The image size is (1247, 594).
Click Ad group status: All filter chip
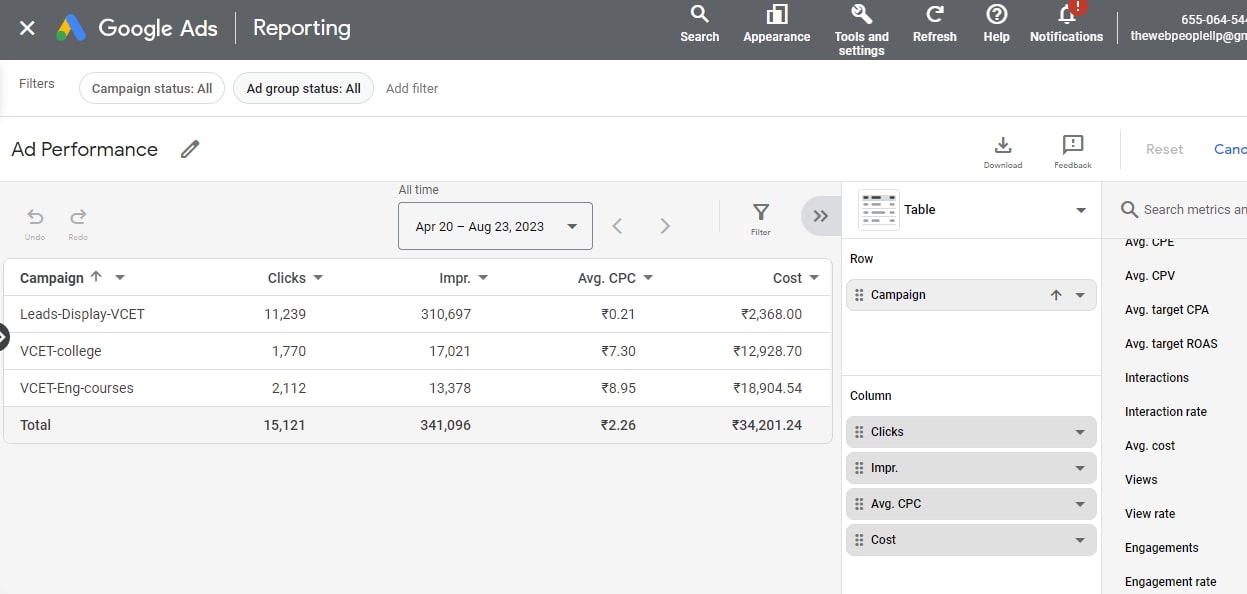coord(303,88)
